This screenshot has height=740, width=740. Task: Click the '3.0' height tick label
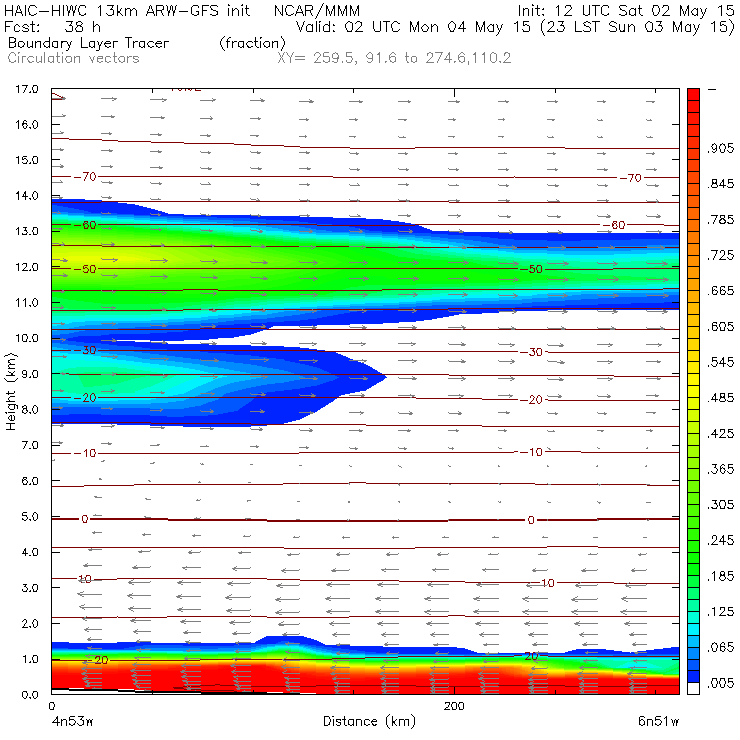pos(30,588)
